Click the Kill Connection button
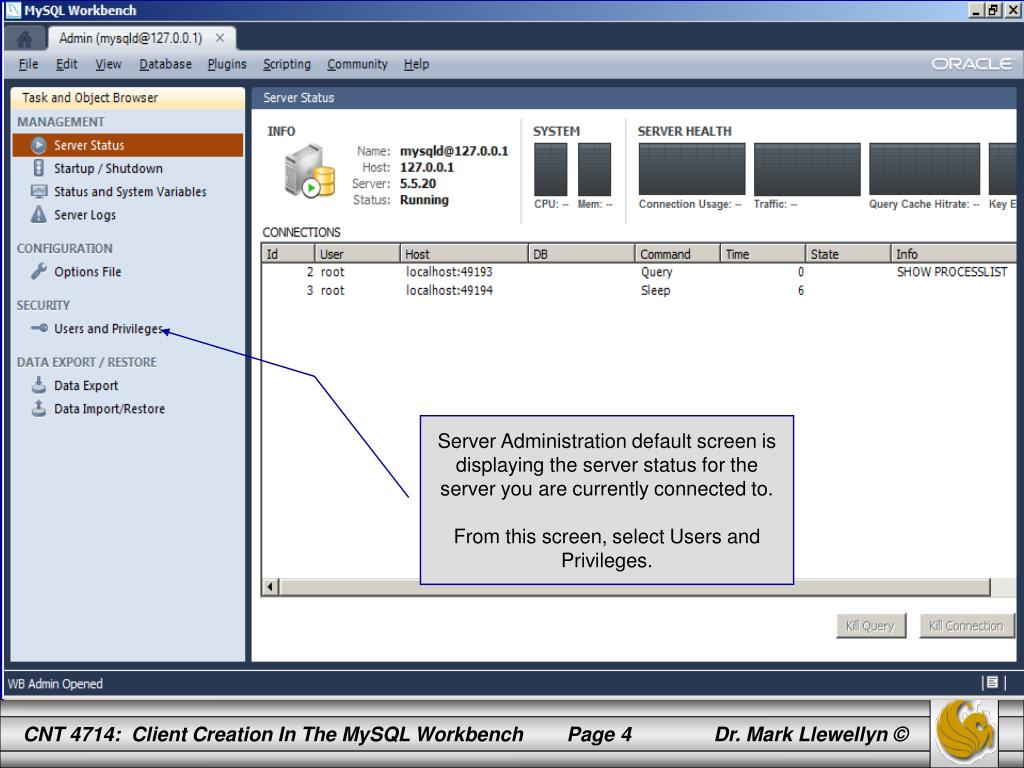The width and height of the screenshot is (1024, 768). (967, 626)
